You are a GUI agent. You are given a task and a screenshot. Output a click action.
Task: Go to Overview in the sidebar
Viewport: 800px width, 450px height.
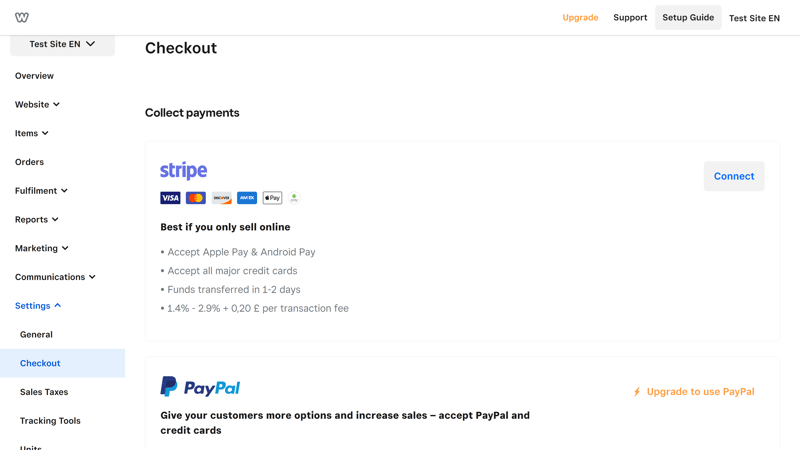(x=34, y=76)
